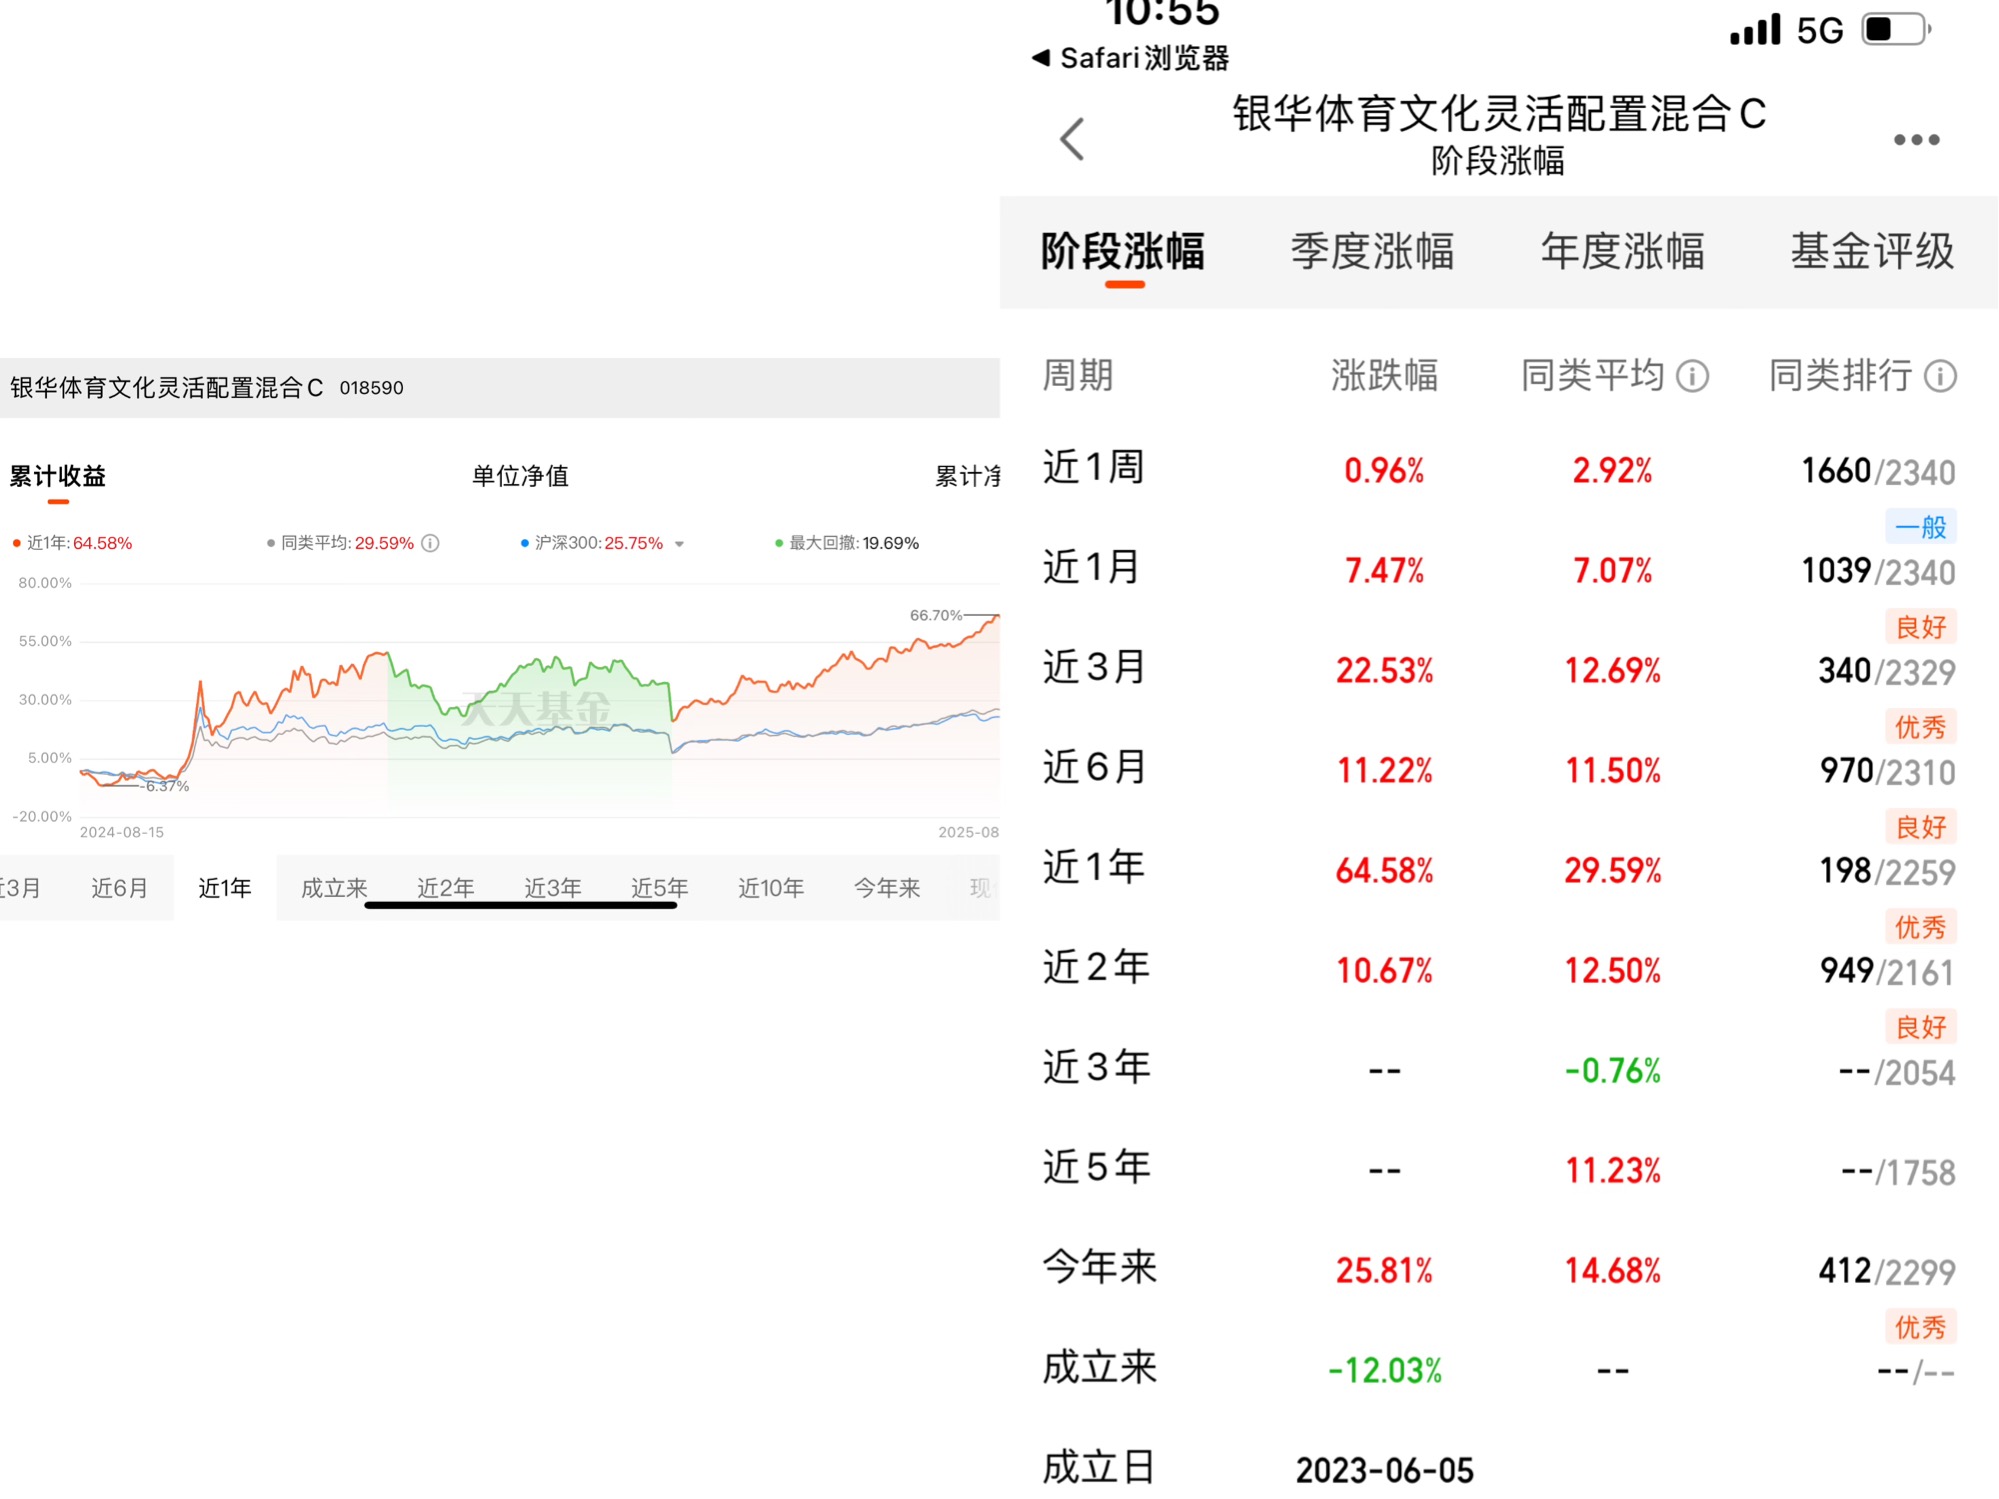Toggle 最大回撤 19.69% legend item

847,543
